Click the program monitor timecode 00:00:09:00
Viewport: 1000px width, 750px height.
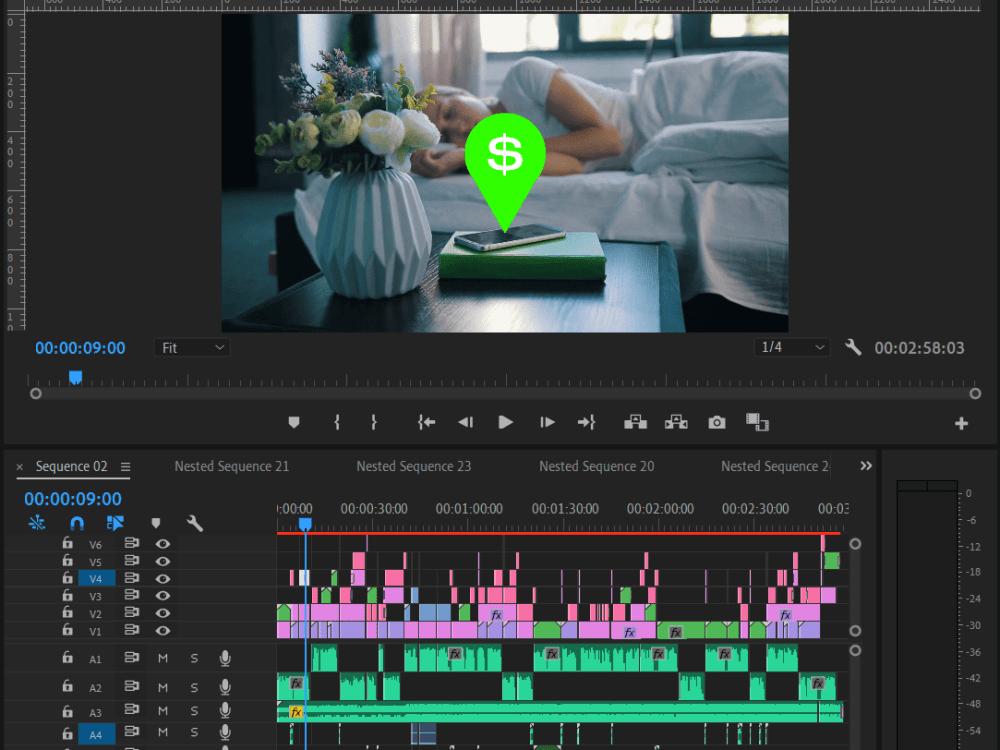coord(80,348)
